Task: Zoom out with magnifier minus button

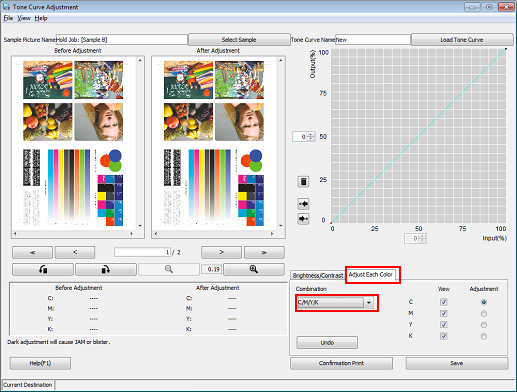Action: pos(169,269)
